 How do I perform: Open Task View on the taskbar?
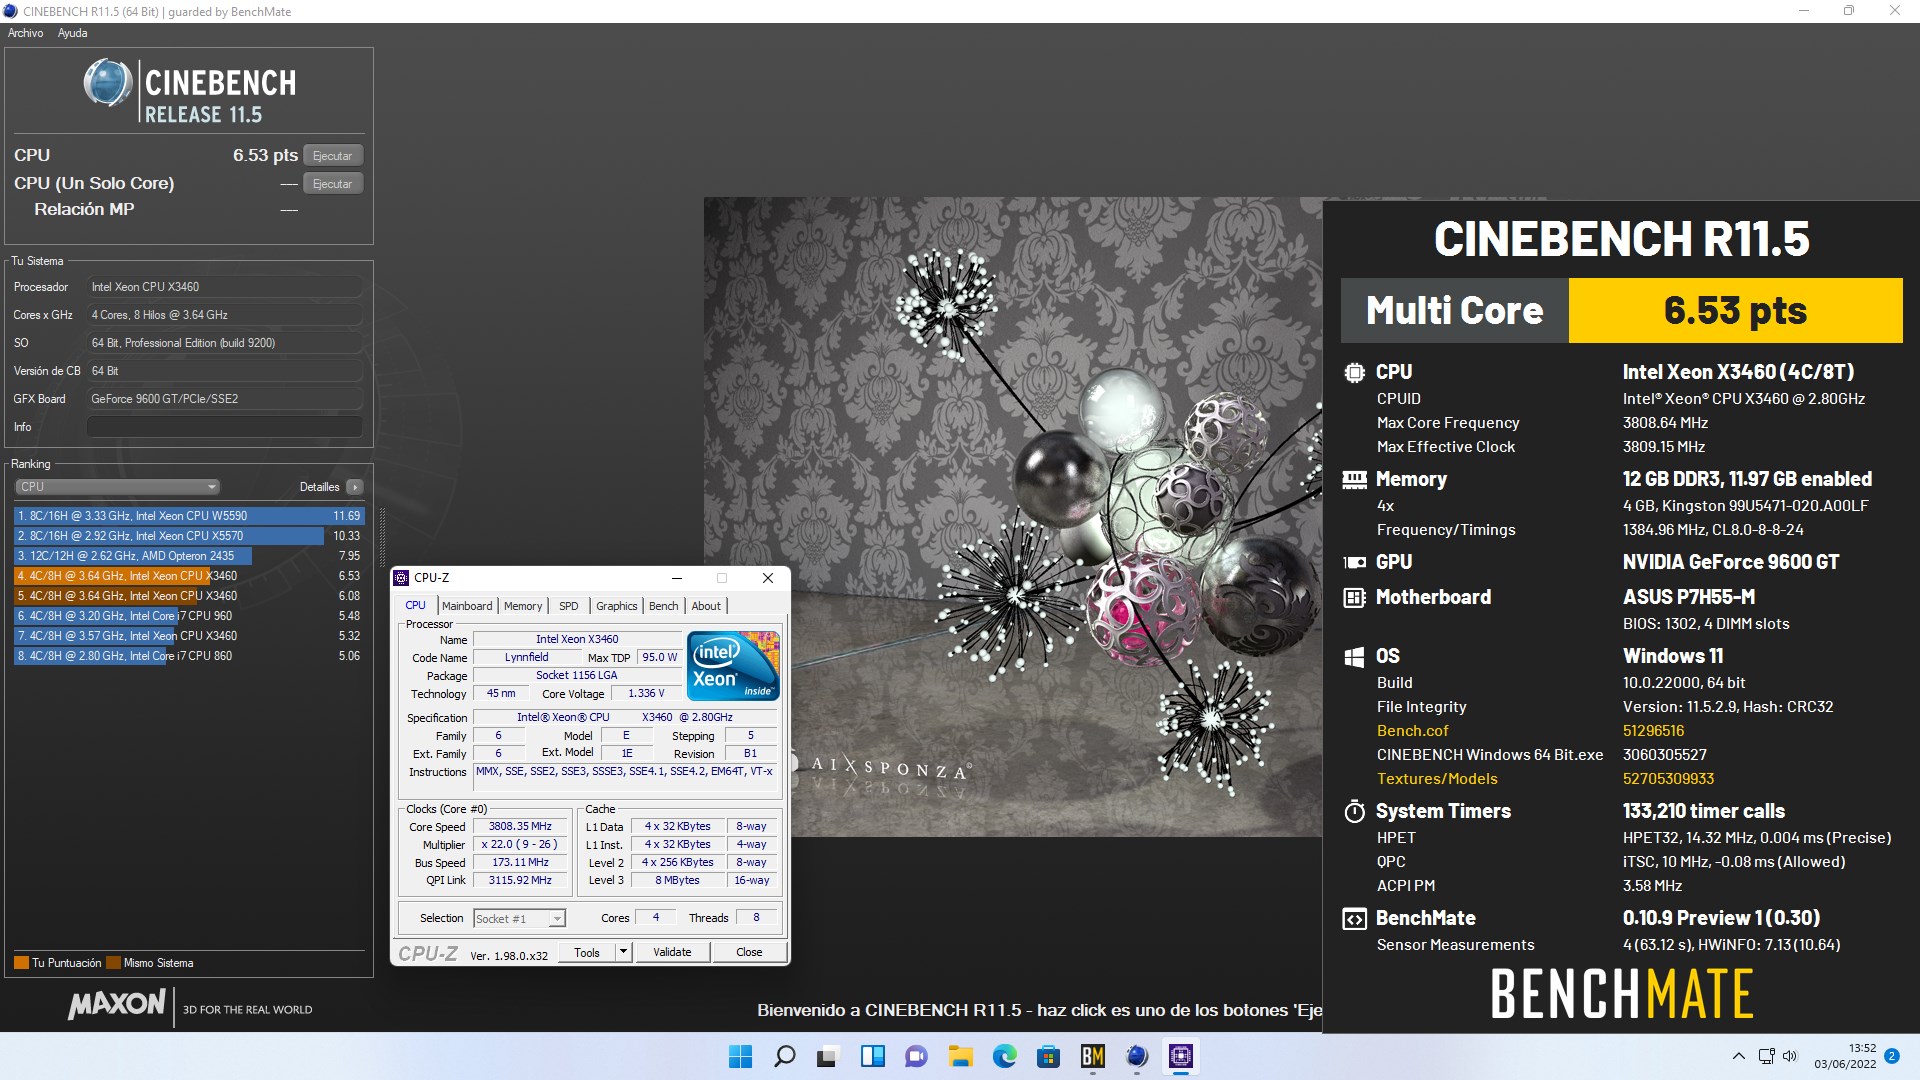point(829,1057)
